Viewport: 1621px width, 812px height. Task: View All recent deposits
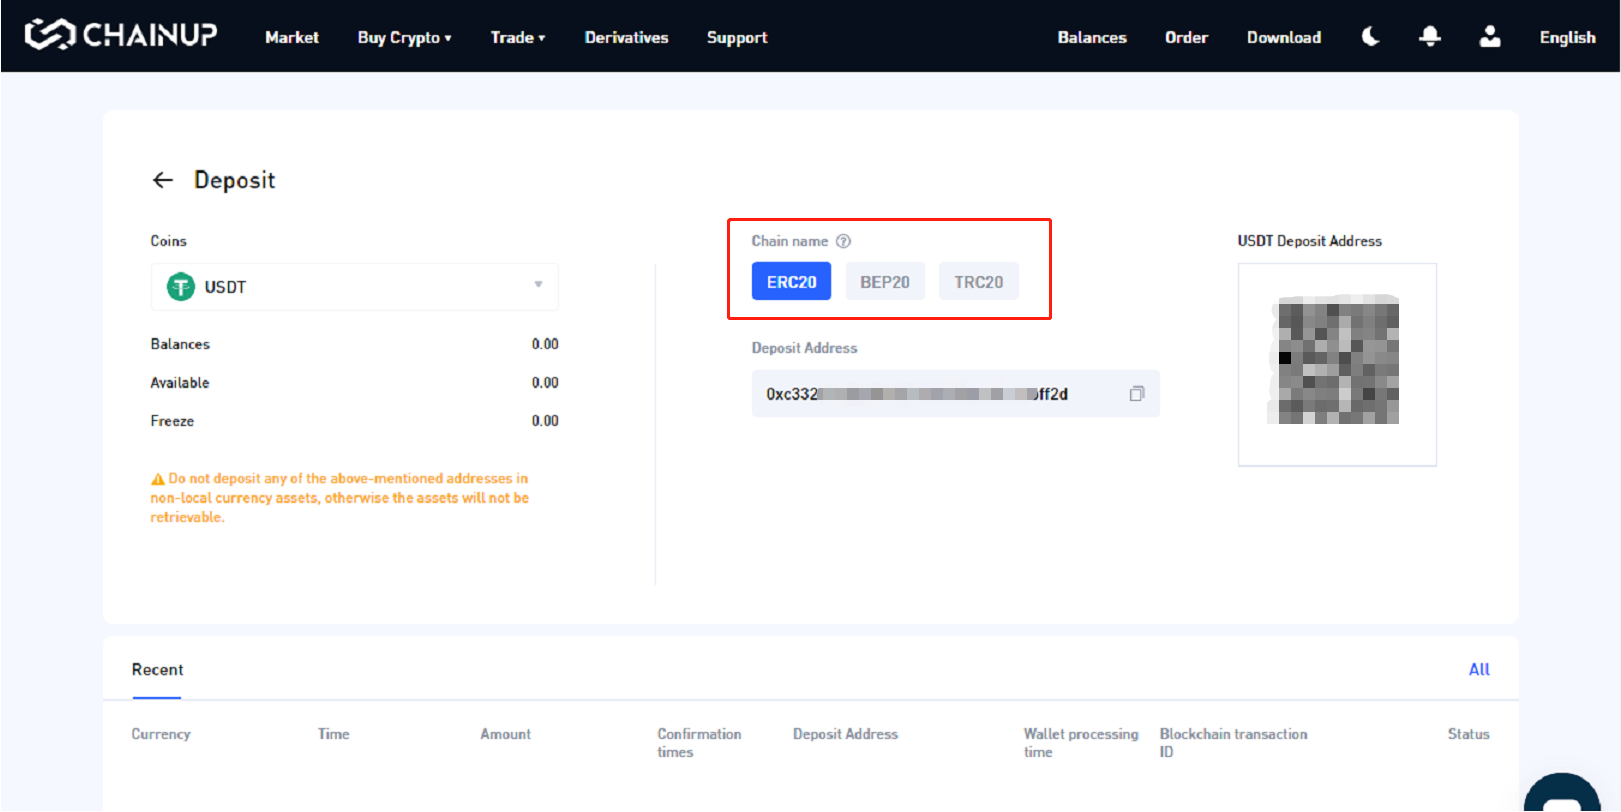(1478, 670)
